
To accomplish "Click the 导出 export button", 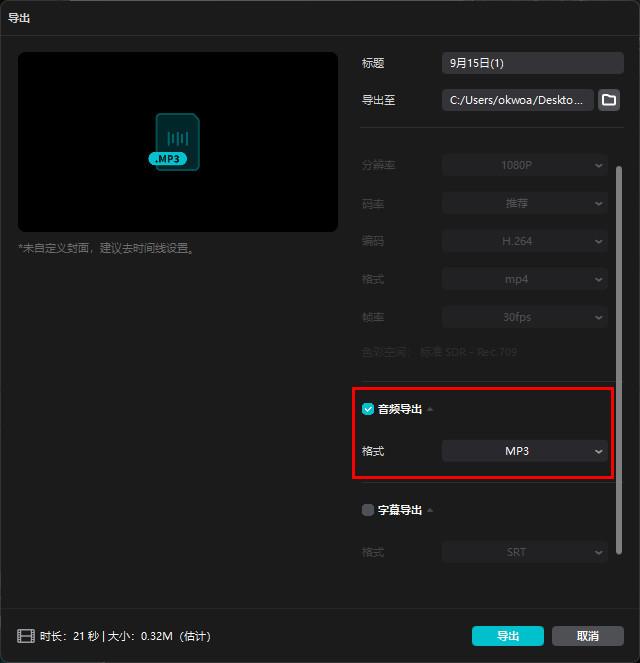I will coord(508,636).
